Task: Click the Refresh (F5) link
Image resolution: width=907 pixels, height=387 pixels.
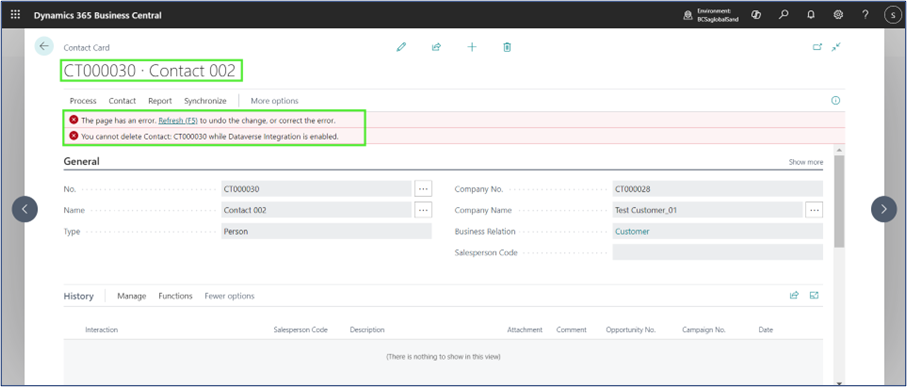Action: point(178,120)
